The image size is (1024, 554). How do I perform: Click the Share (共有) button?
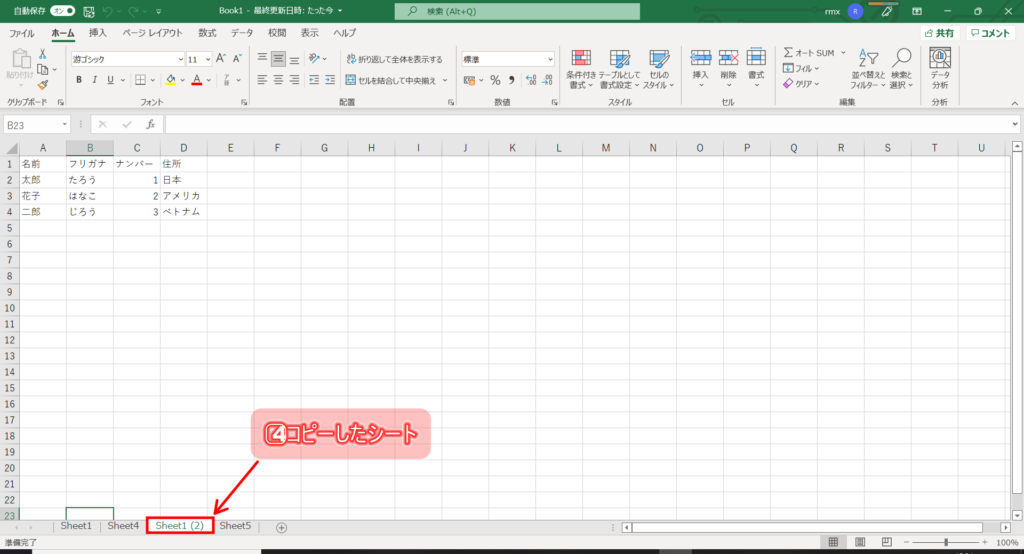tap(940, 33)
